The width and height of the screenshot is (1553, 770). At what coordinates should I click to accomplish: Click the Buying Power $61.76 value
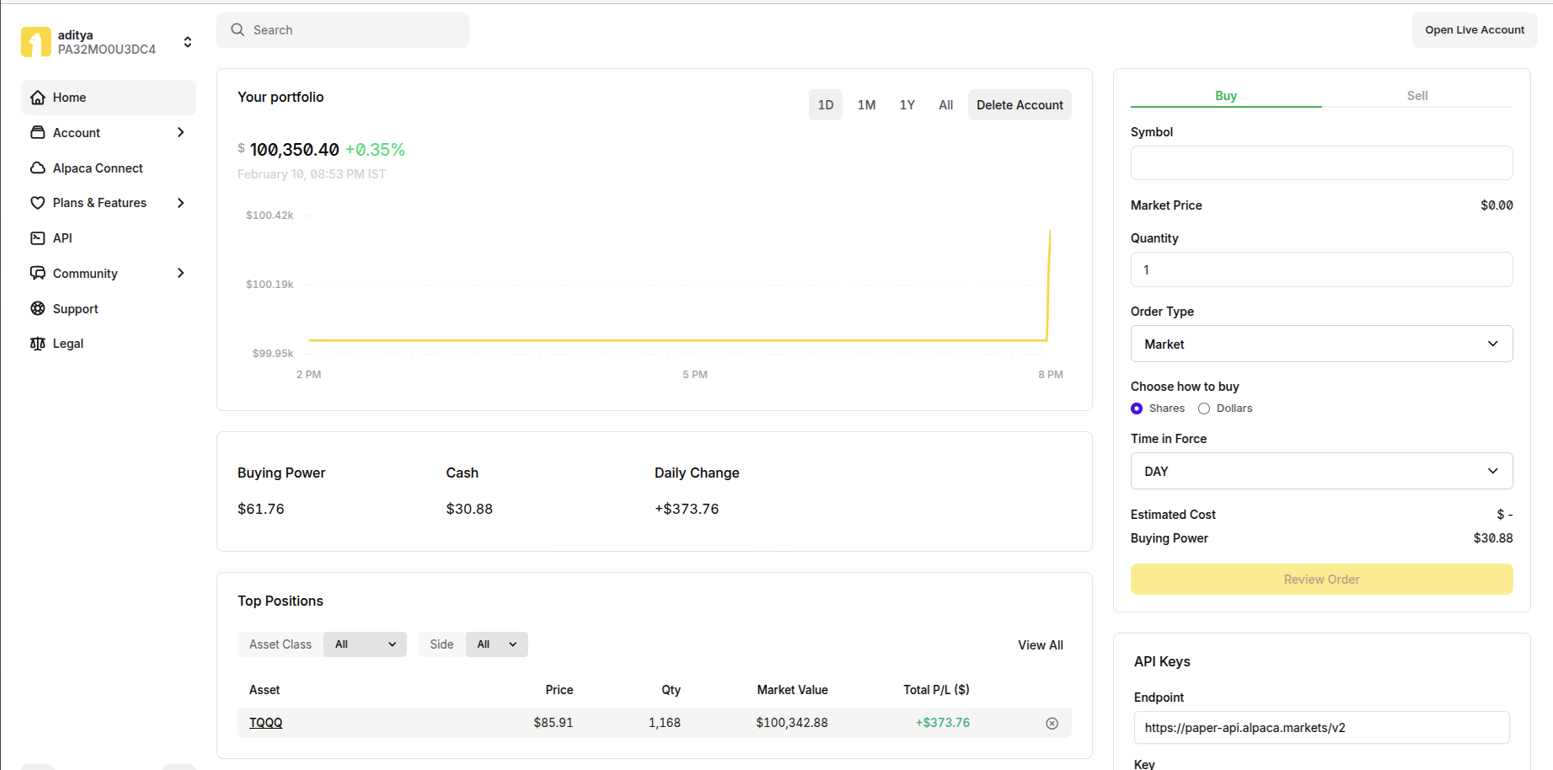click(x=261, y=509)
